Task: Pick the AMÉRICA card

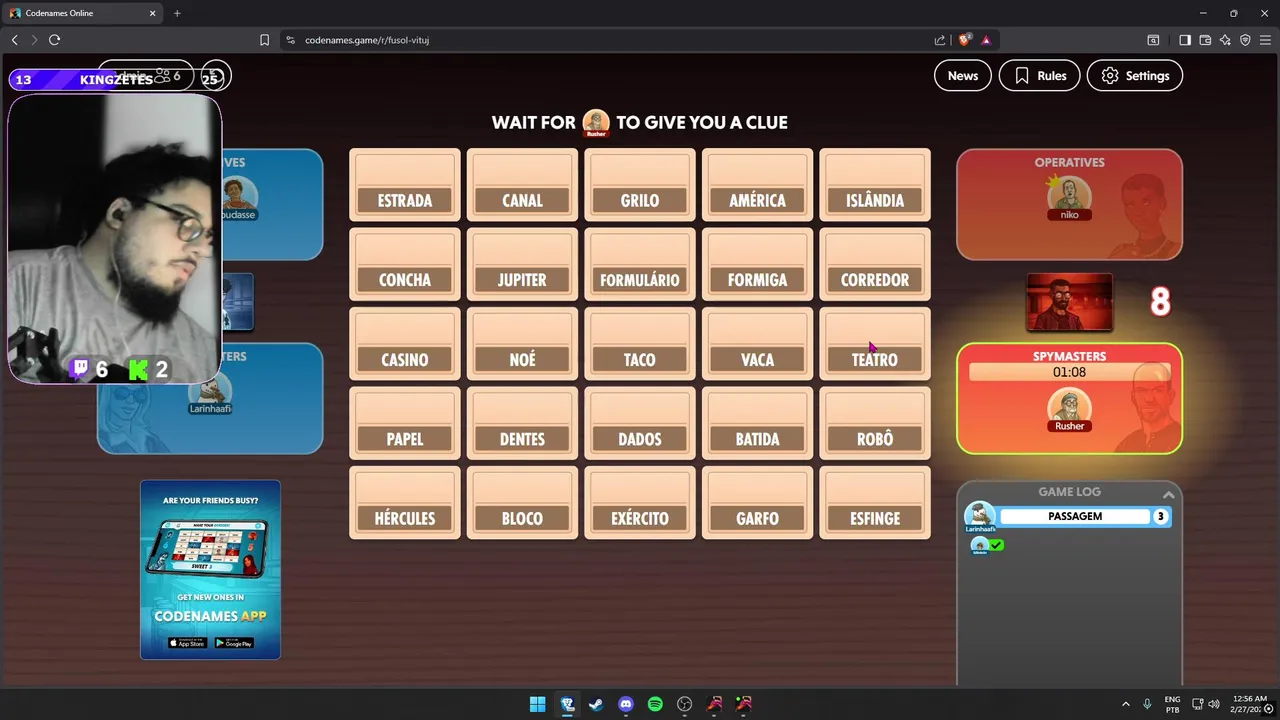Action: point(757,185)
